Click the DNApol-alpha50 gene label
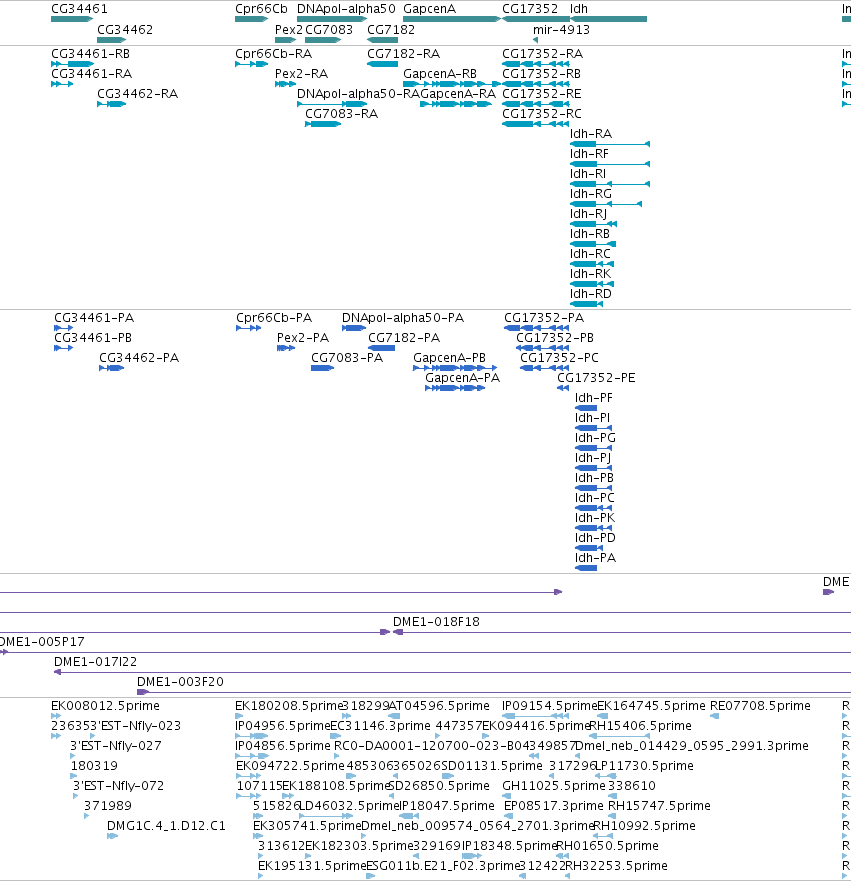 pyautogui.click(x=346, y=9)
